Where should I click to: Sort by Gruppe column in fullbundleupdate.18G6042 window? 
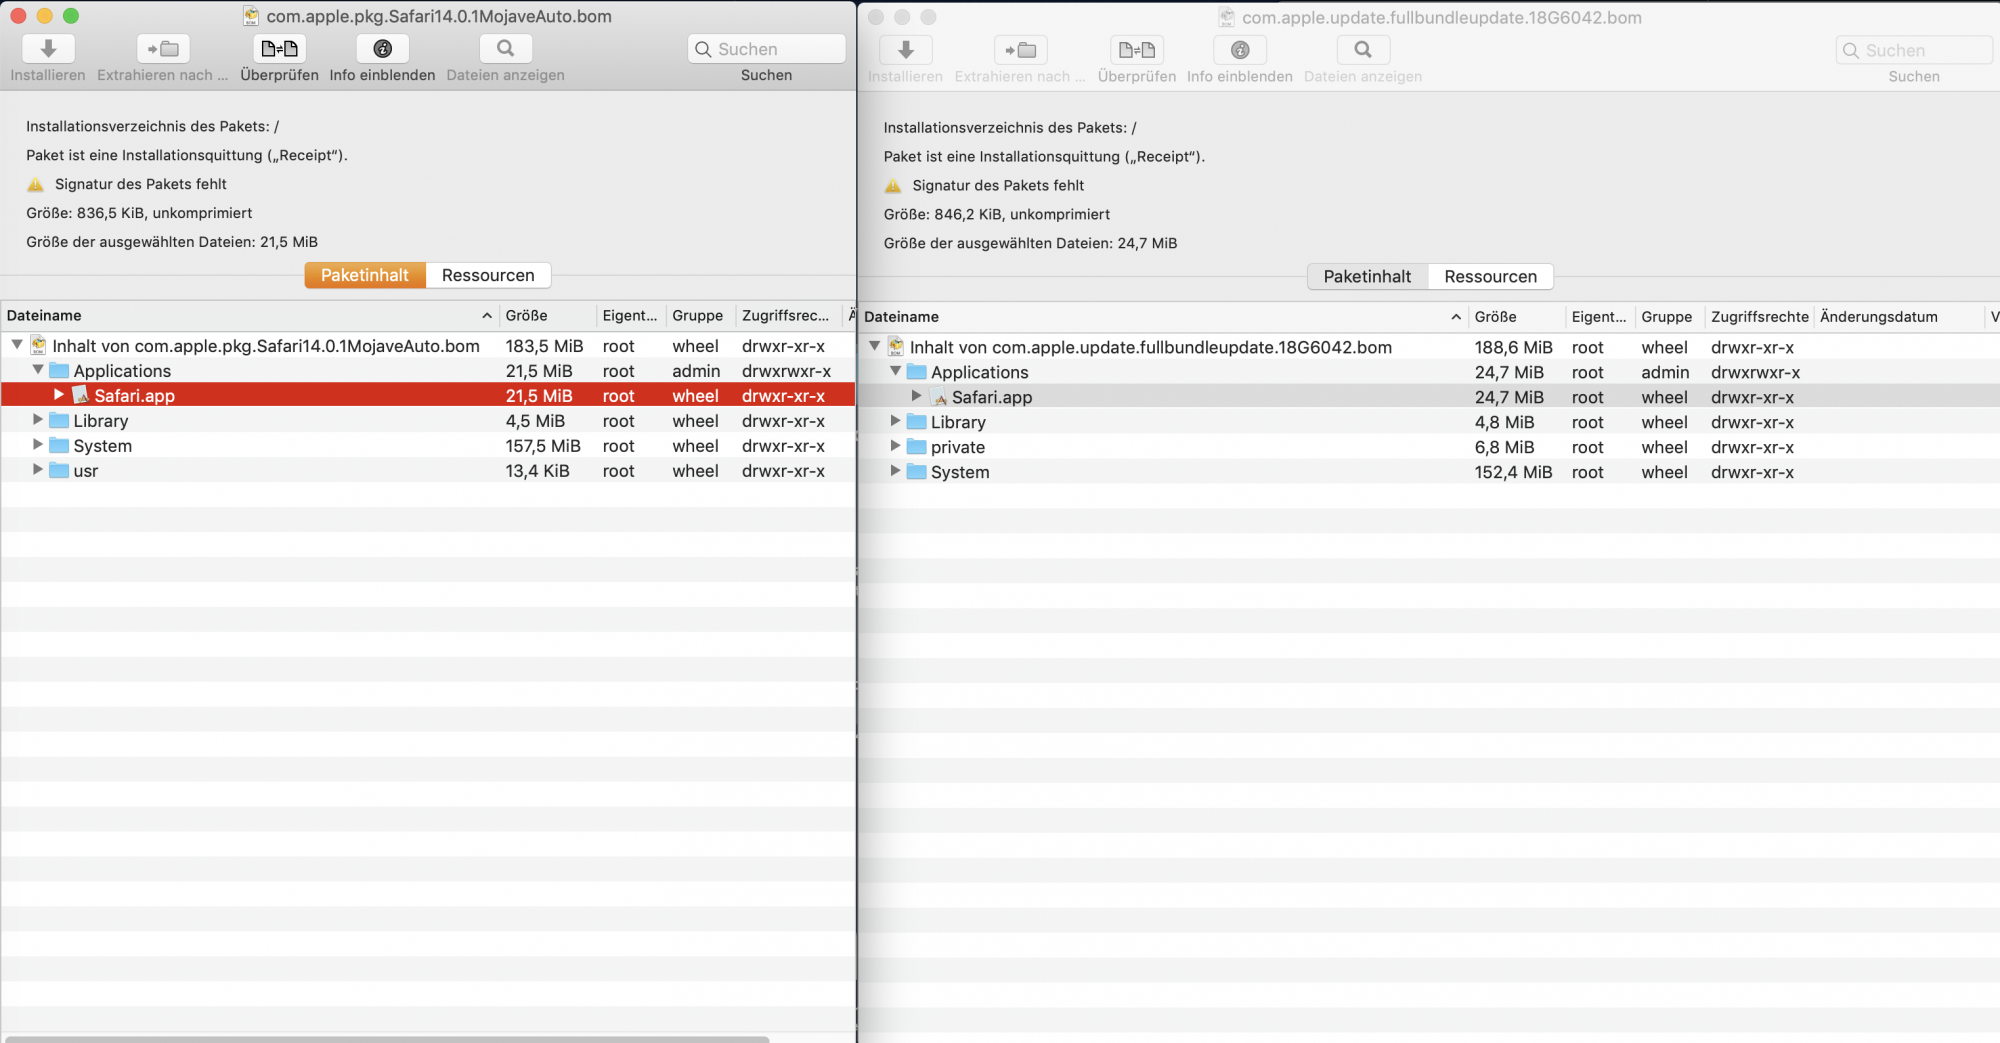(x=1670, y=317)
